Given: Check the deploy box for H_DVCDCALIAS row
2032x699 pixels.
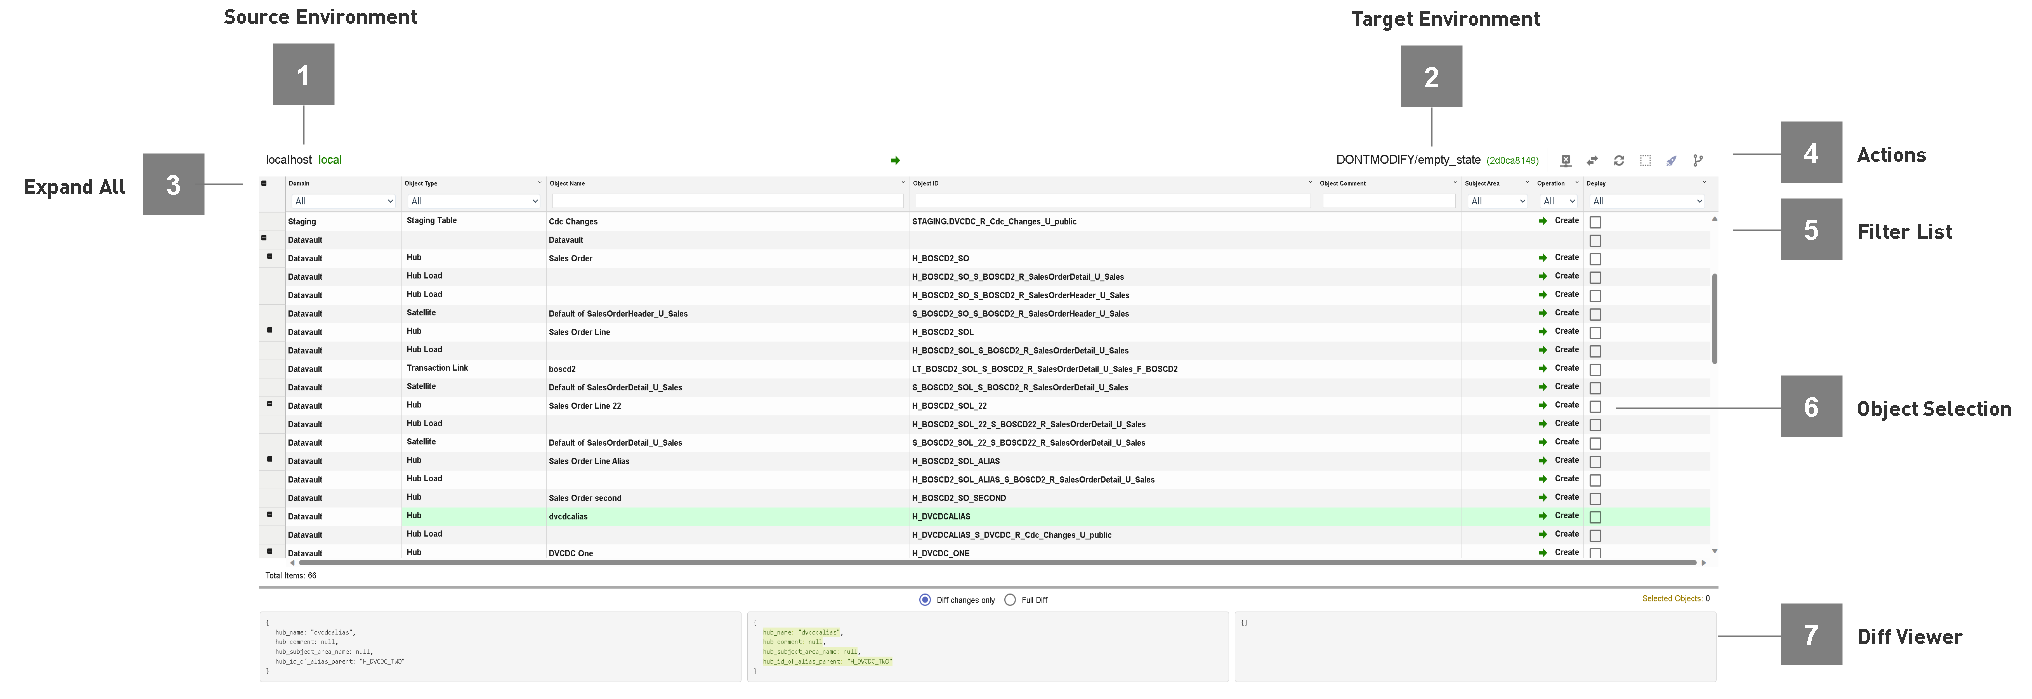Looking at the screenshot, I should [x=1595, y=517].
